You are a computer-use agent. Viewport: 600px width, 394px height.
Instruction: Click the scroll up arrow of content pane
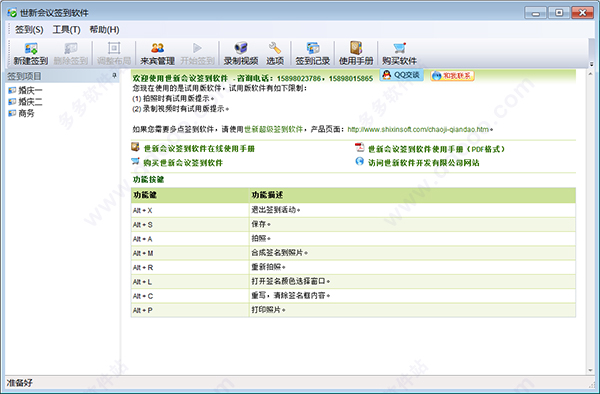[x=591, y=73]
